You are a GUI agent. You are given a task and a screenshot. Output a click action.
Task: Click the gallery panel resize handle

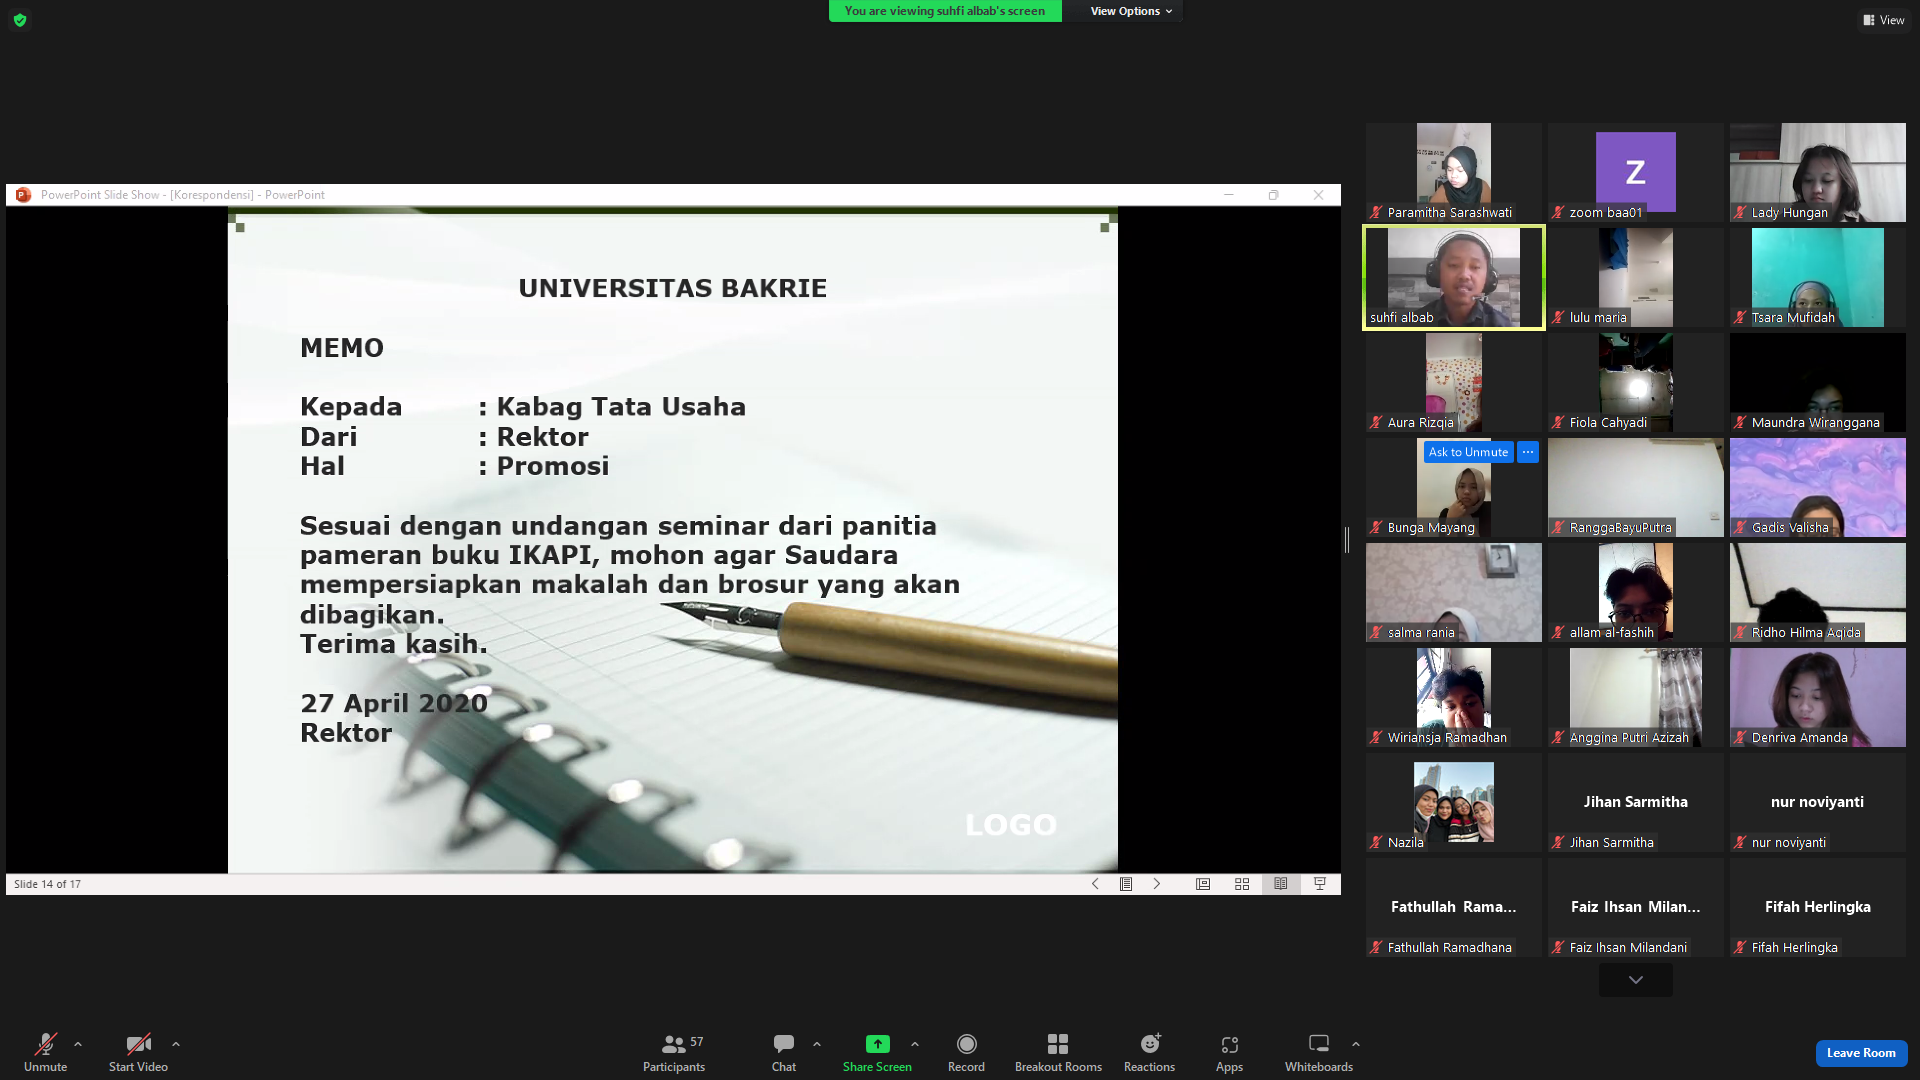1347,540
